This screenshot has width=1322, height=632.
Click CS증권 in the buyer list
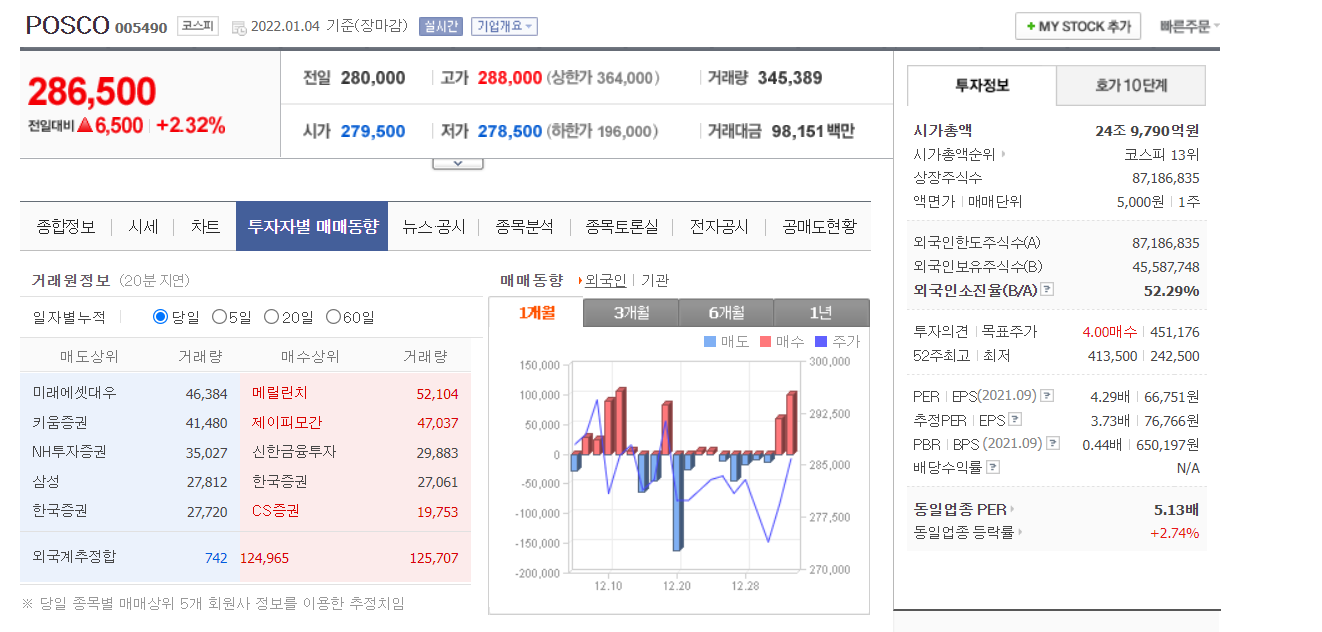click(x=276, y=511)
